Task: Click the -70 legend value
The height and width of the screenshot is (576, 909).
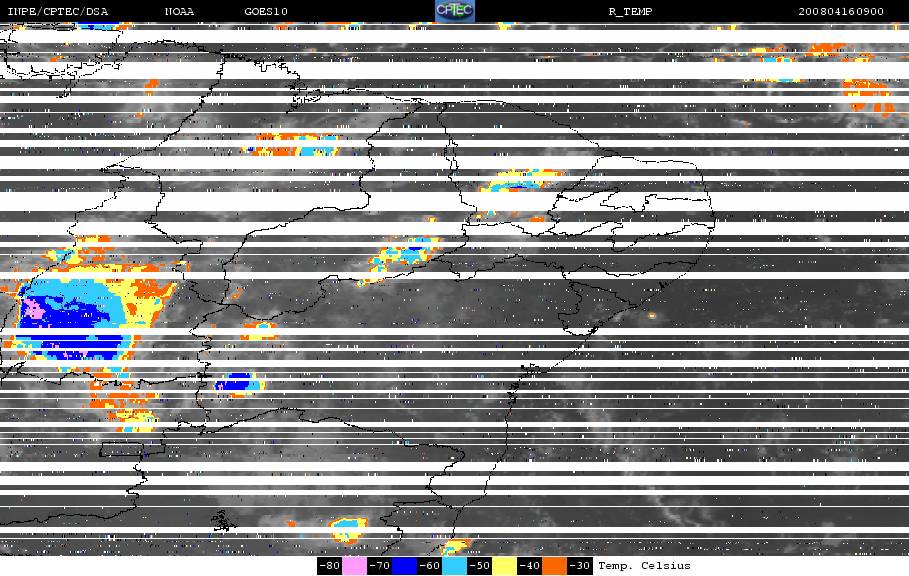Action: pyautogui.click(x=379, y=566)
